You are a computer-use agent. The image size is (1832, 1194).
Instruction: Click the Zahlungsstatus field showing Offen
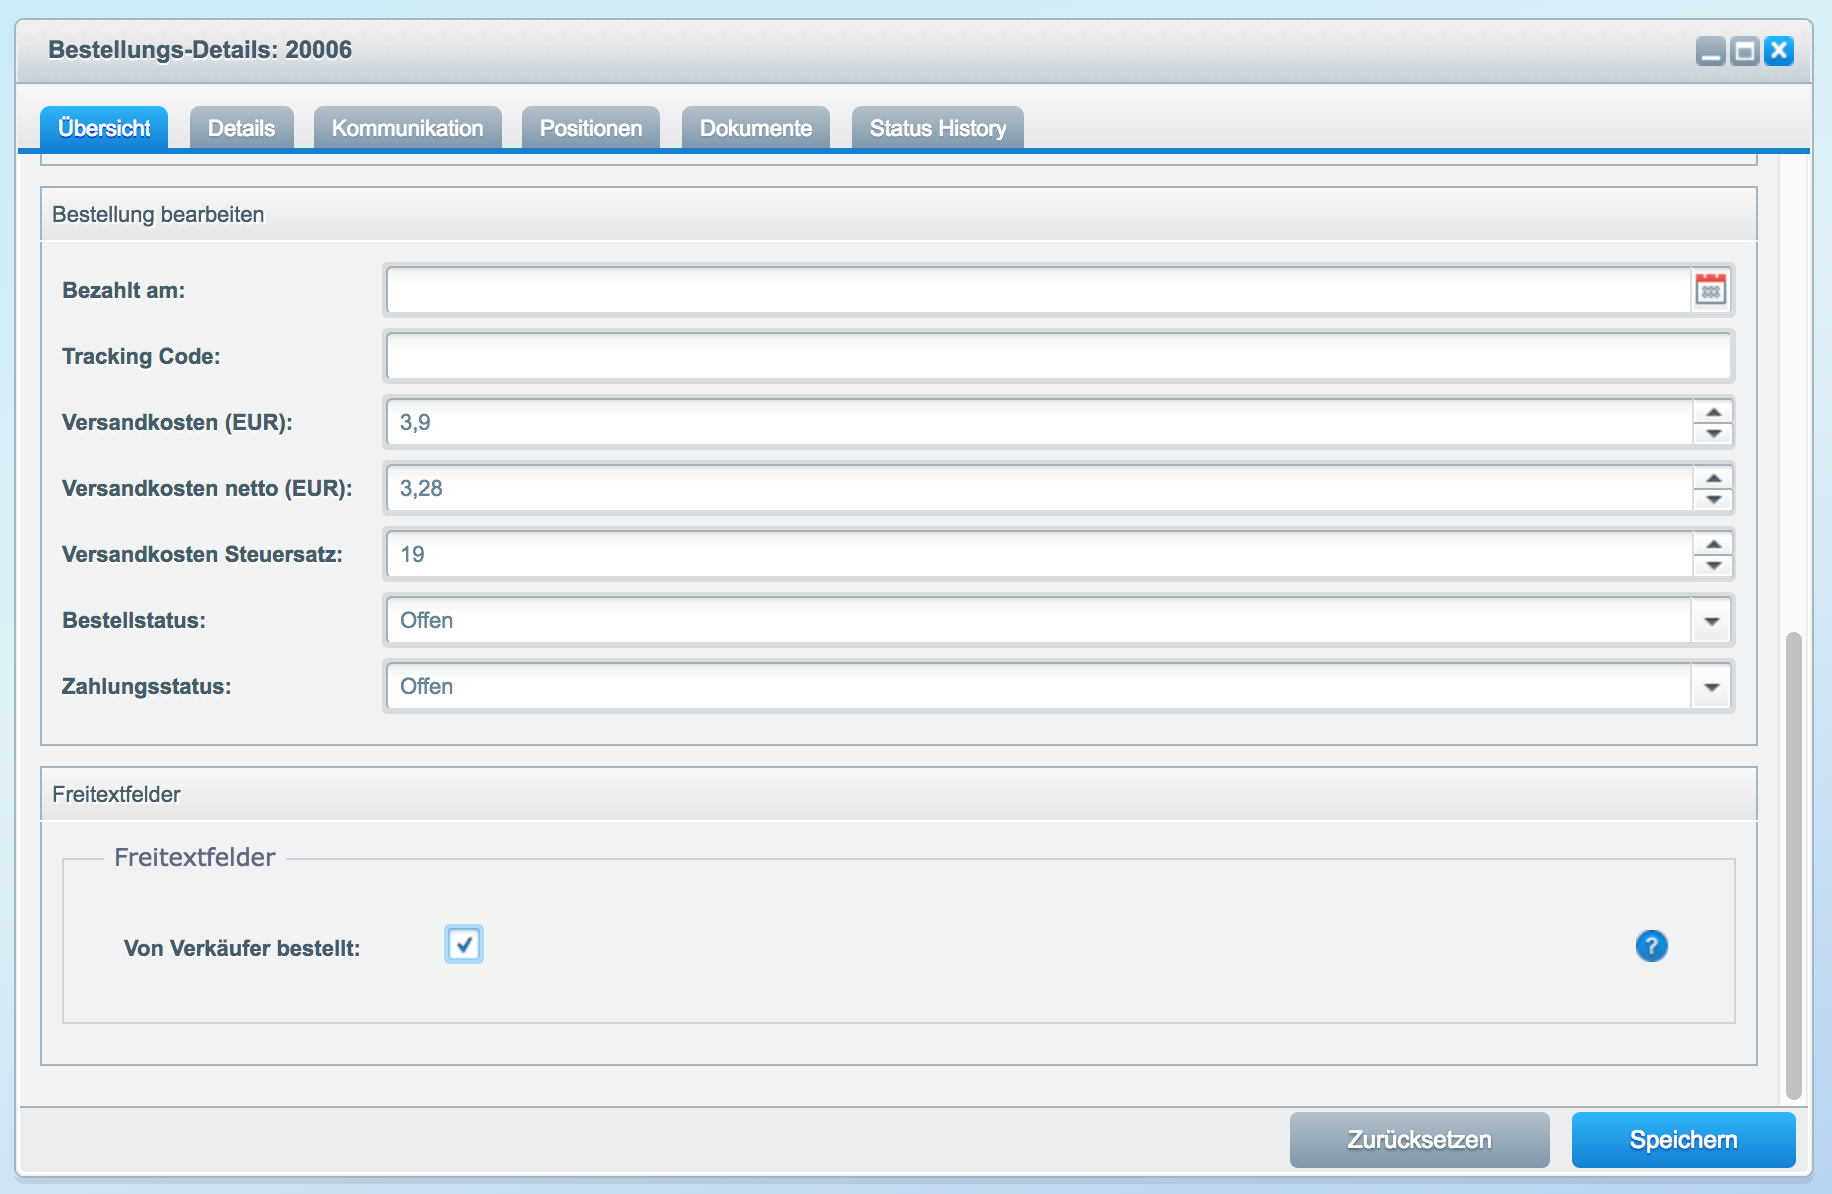click(1038, 687)
